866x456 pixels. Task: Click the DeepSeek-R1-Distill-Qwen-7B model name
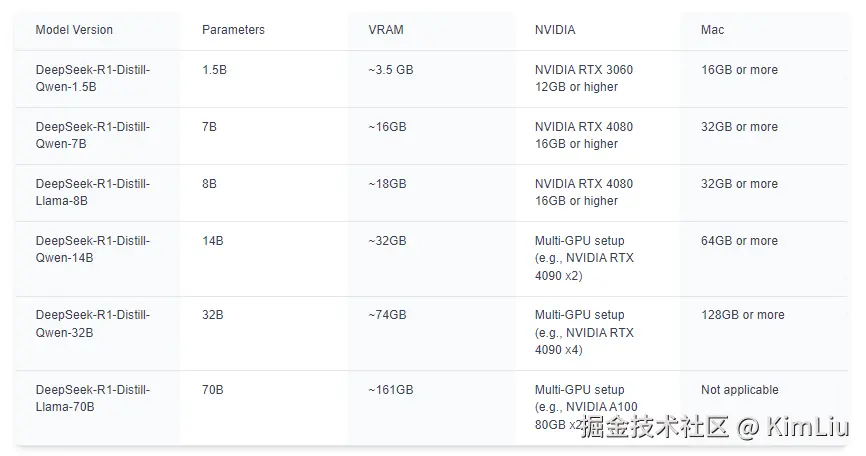coord(93,135)
